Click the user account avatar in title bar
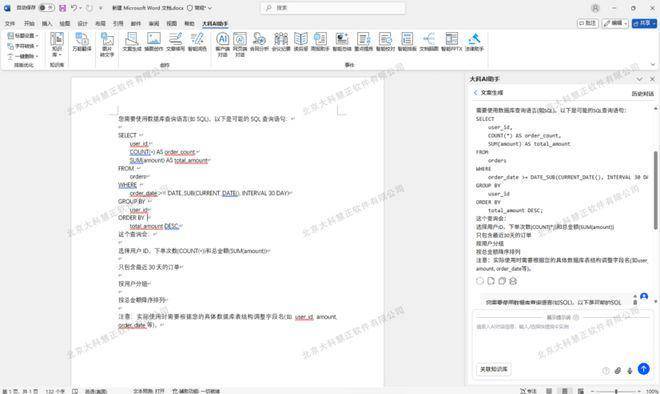 pyautogui.click(x=595, y=8)
